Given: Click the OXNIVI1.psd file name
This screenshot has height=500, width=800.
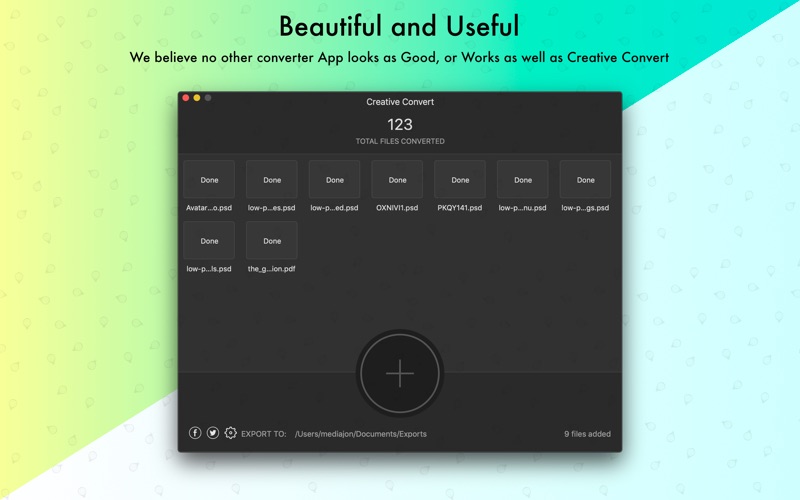Looking at the screenshot, I should coord(397,208).
